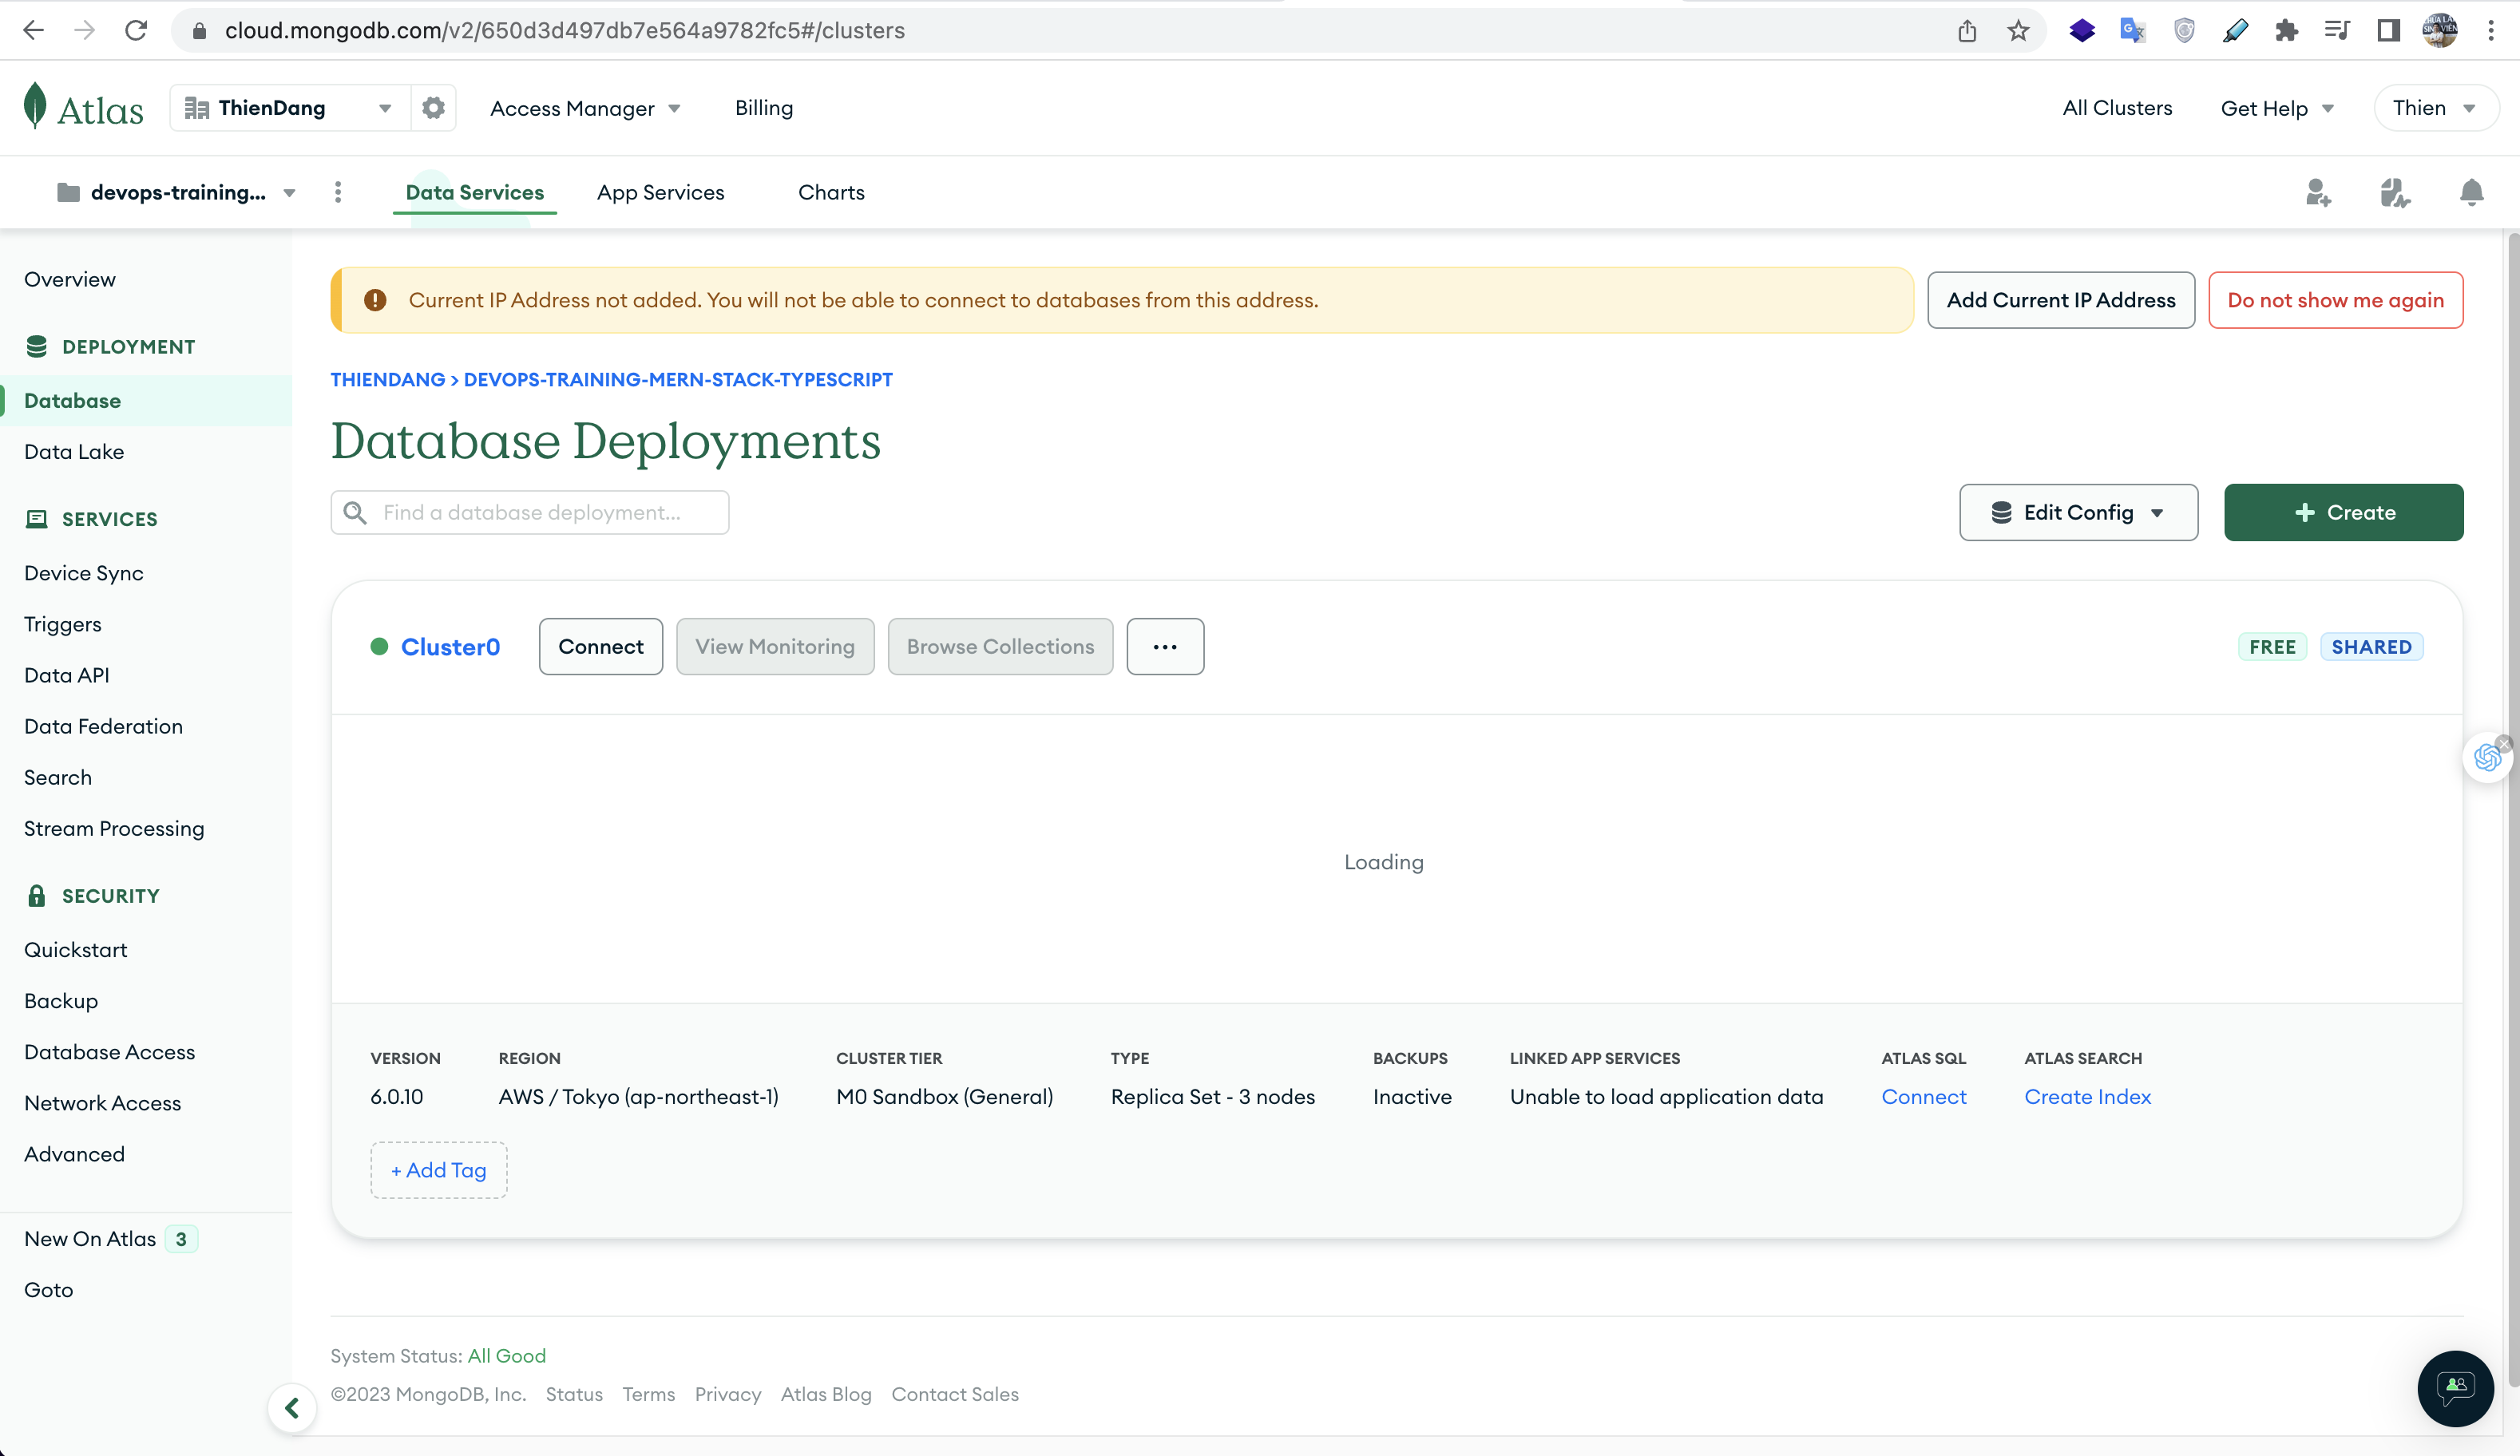Add a tag with + Add Tag

pos(438,1170)
